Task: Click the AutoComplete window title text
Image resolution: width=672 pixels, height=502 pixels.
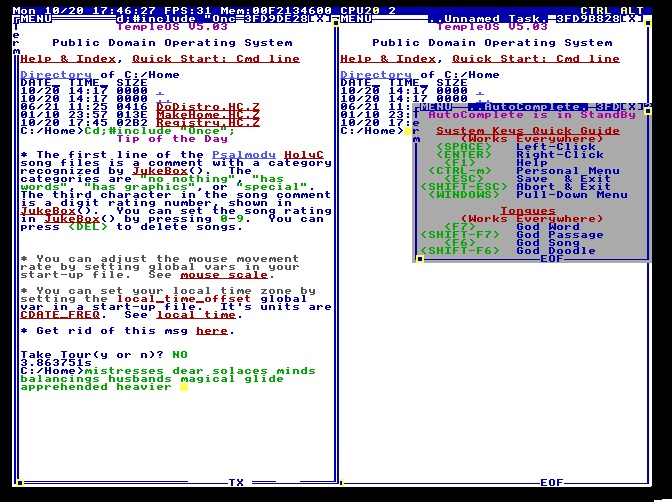Action: coord(528,107)
